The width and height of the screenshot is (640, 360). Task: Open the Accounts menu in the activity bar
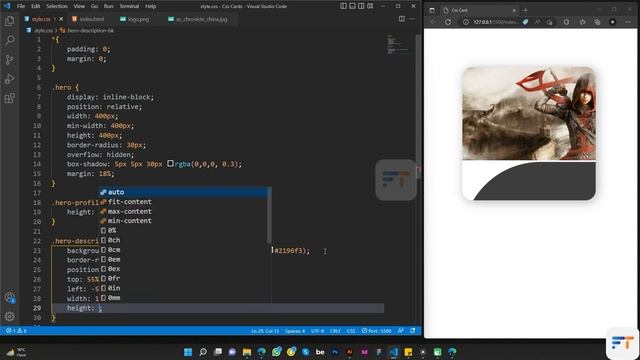(x=9, y=298)
